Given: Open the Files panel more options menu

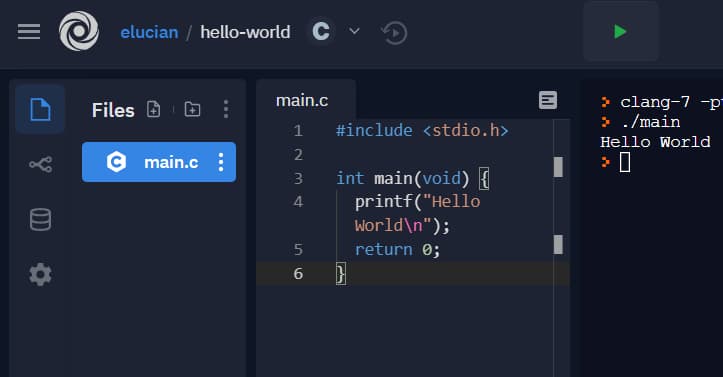Looking at the screenshot, I should tap(225, 109).
